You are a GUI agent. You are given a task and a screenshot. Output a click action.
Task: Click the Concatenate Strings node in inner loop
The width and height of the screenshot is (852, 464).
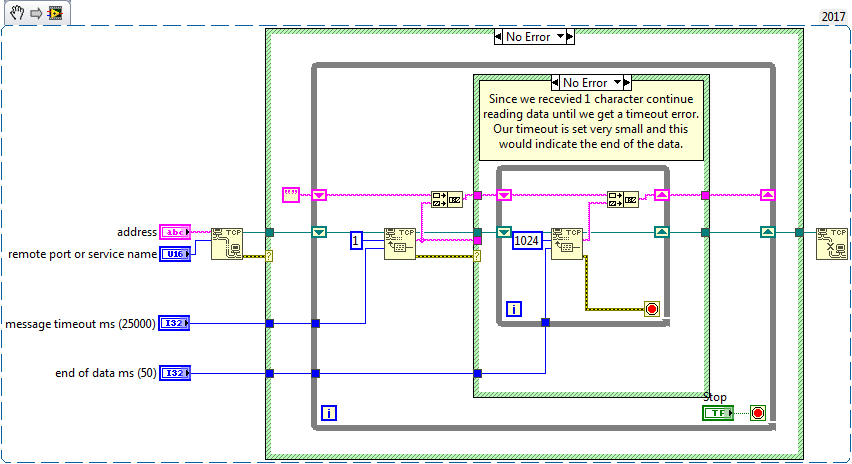(x=623, y=198)
